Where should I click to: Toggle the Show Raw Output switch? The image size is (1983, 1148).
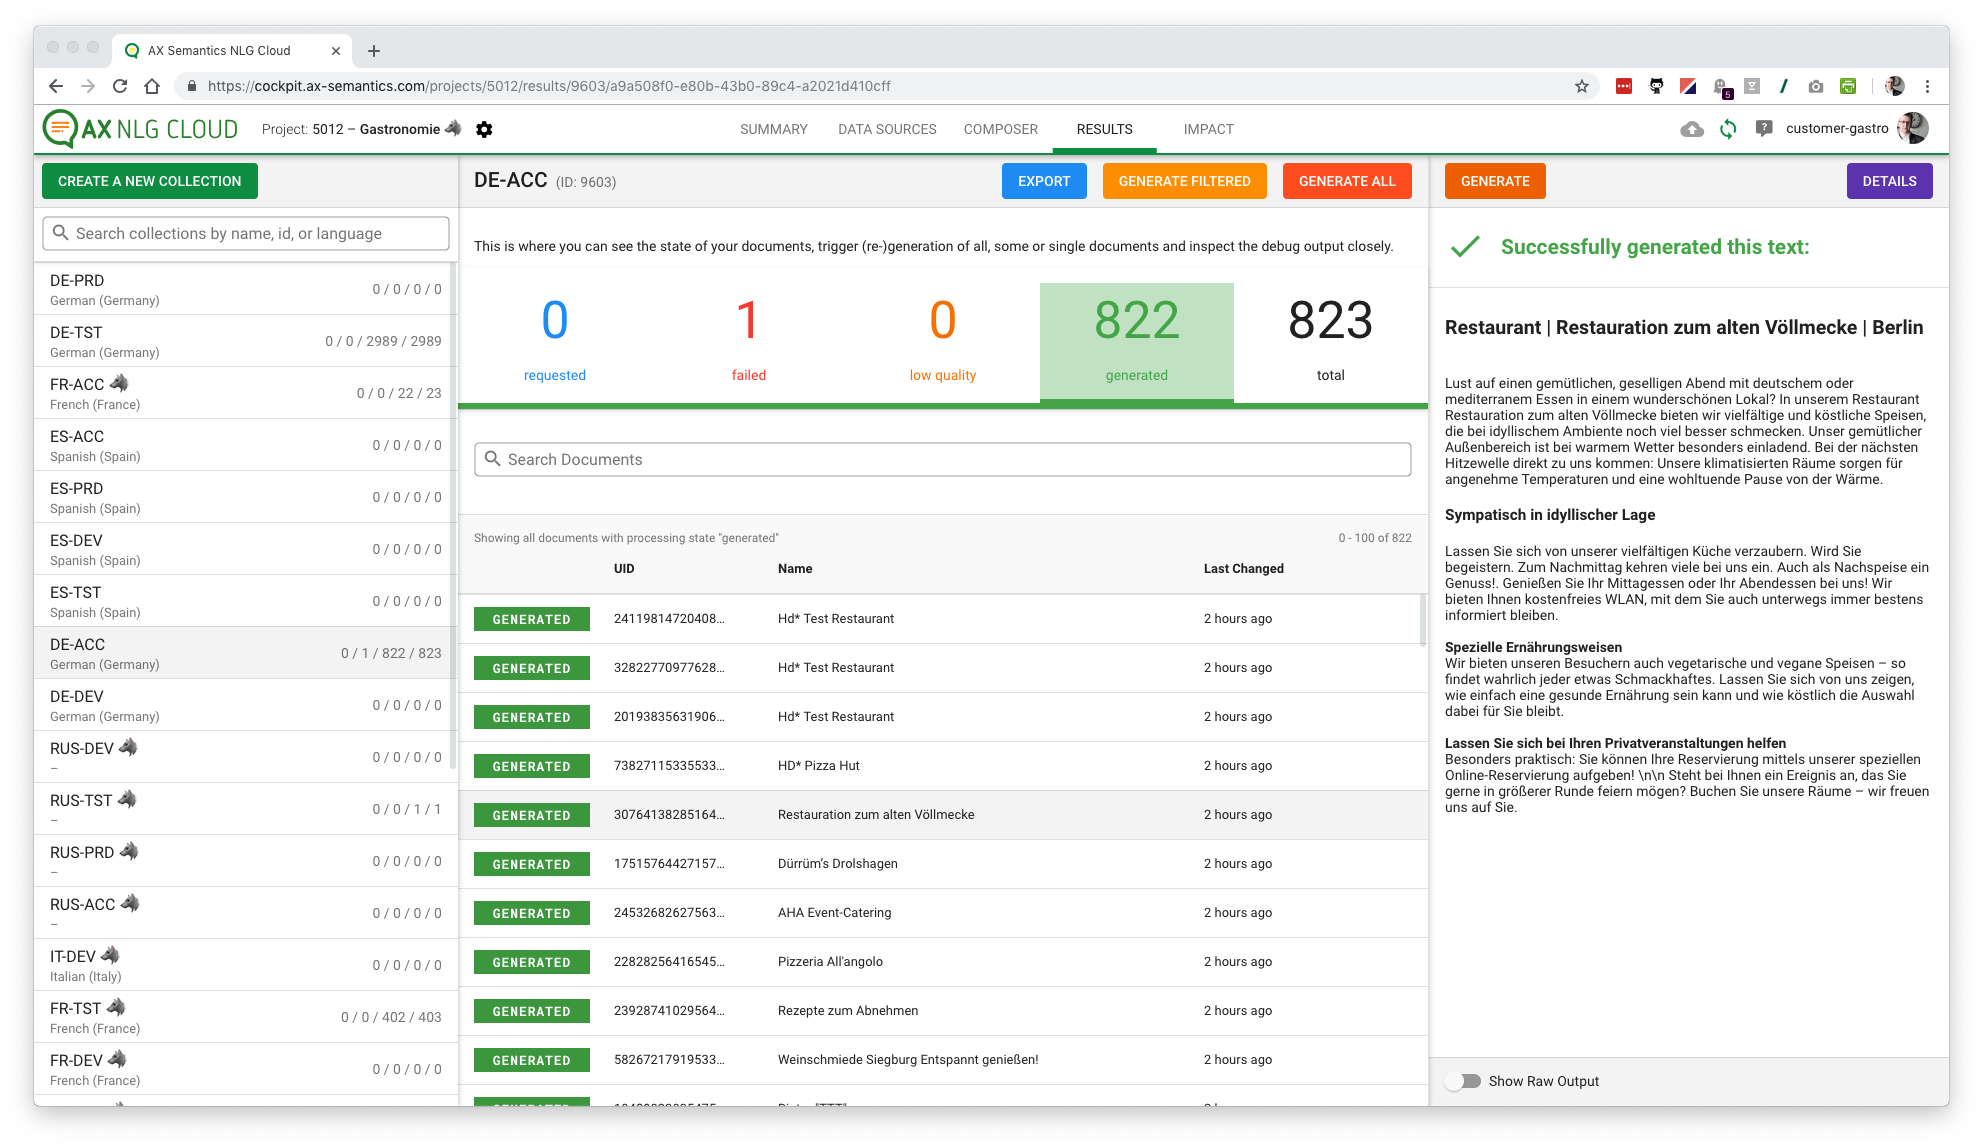coord(1464,1081)
